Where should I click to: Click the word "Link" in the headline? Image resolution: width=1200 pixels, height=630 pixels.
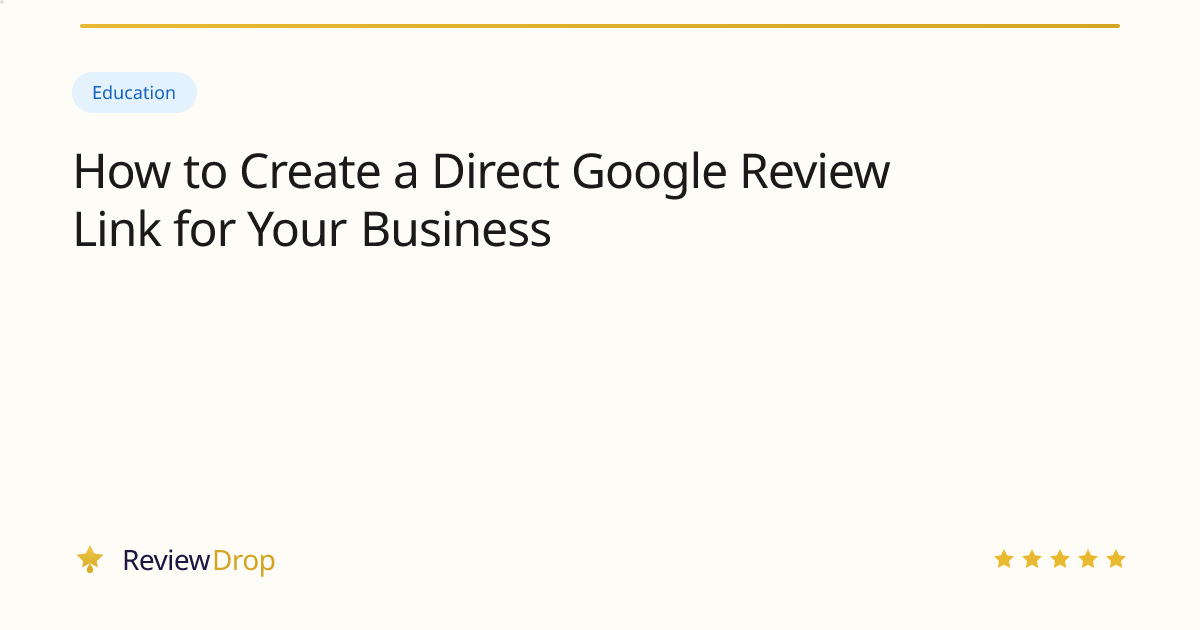[x=115, y=230]
